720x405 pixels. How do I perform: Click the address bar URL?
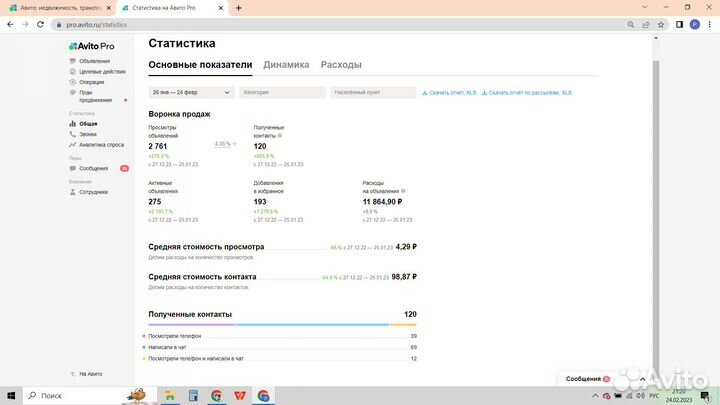coord(96,24)
